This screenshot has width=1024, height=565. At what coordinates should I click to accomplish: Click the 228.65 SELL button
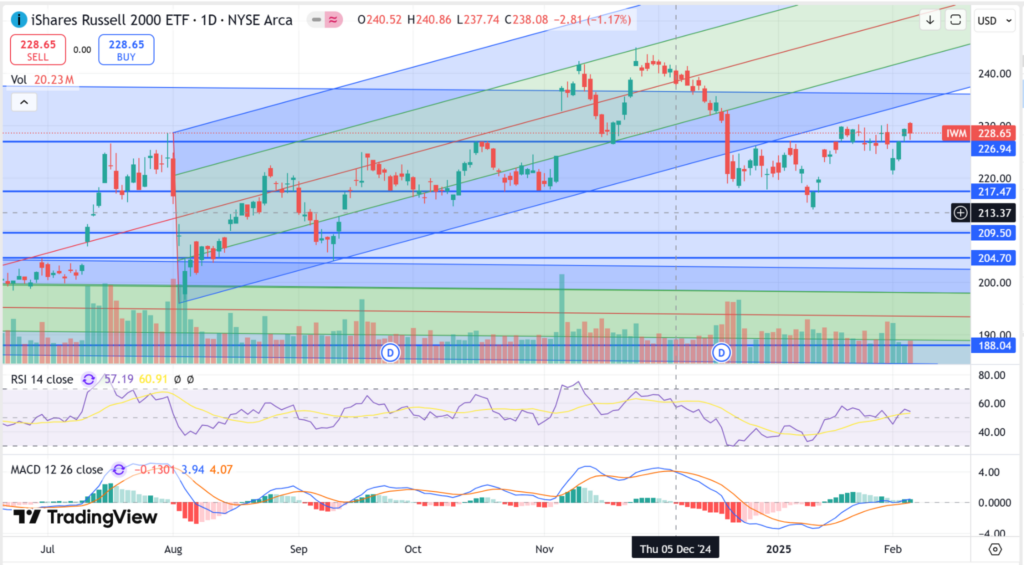[x=38, y=50]
